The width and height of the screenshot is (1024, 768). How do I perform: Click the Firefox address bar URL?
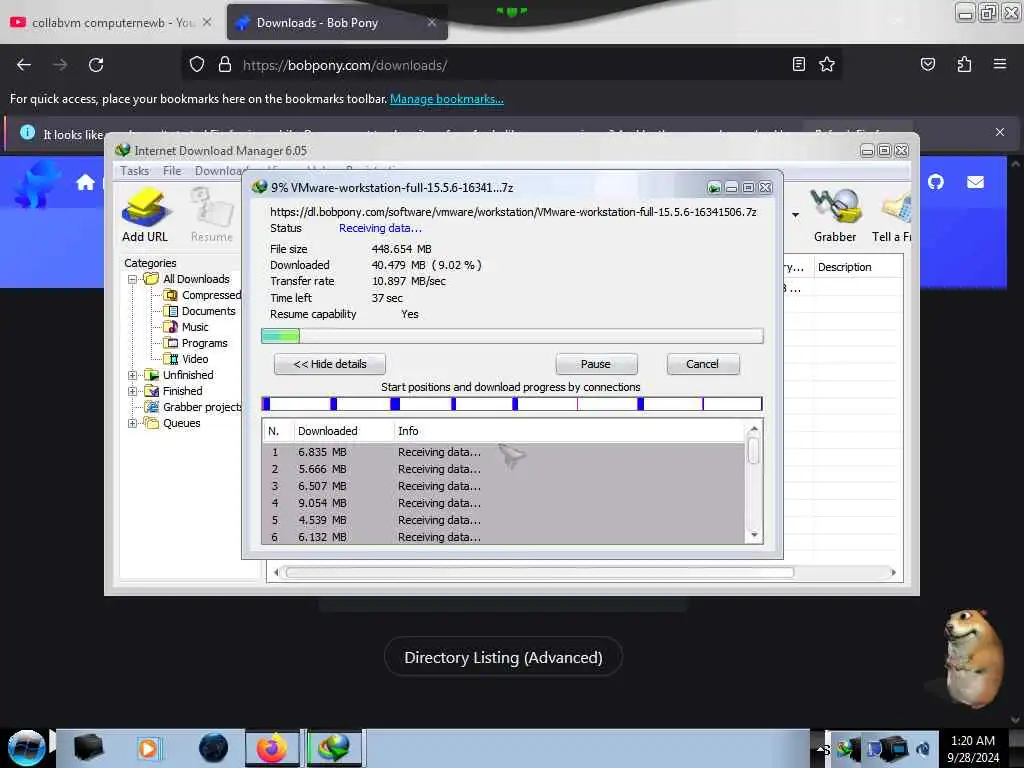pyautogui.click(x=345, y=65)
